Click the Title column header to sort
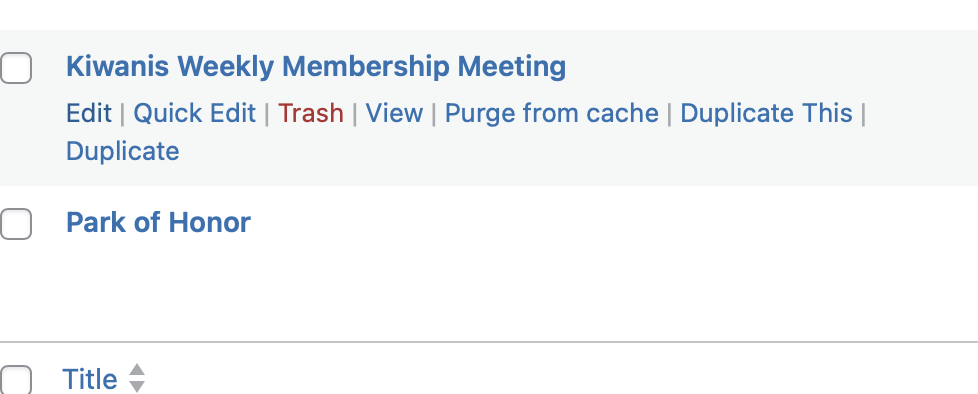The width and height of the screenshot is (978, 394). [90, 379]
